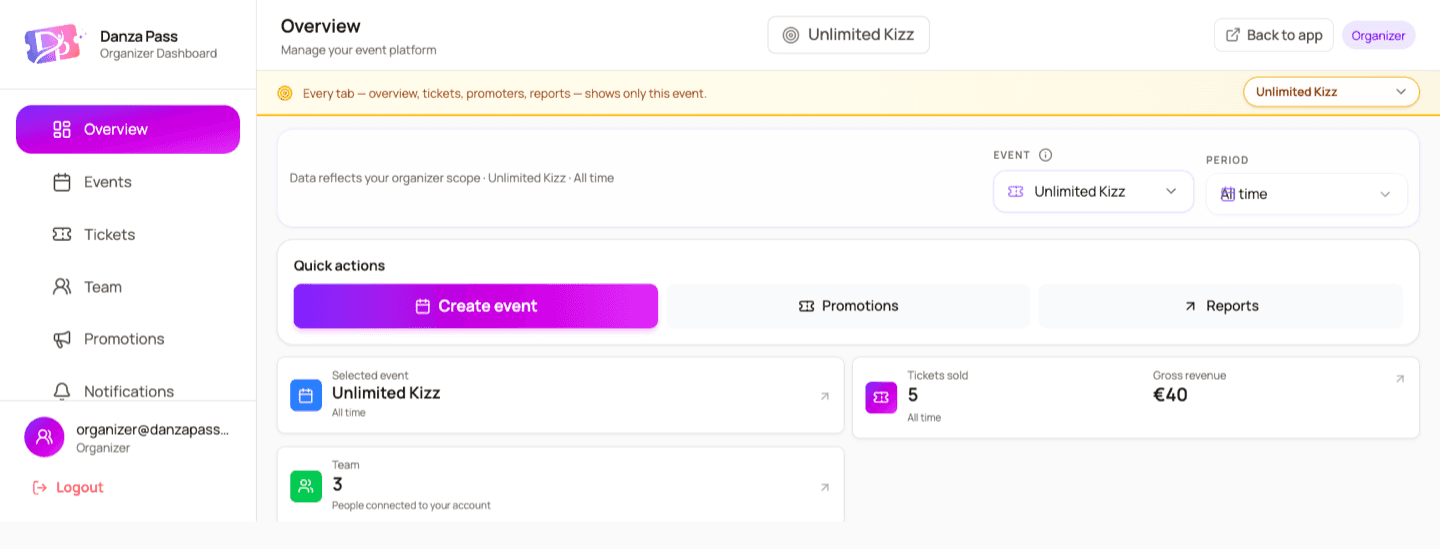Click the target icon in the yellow banner

(285, 93)
